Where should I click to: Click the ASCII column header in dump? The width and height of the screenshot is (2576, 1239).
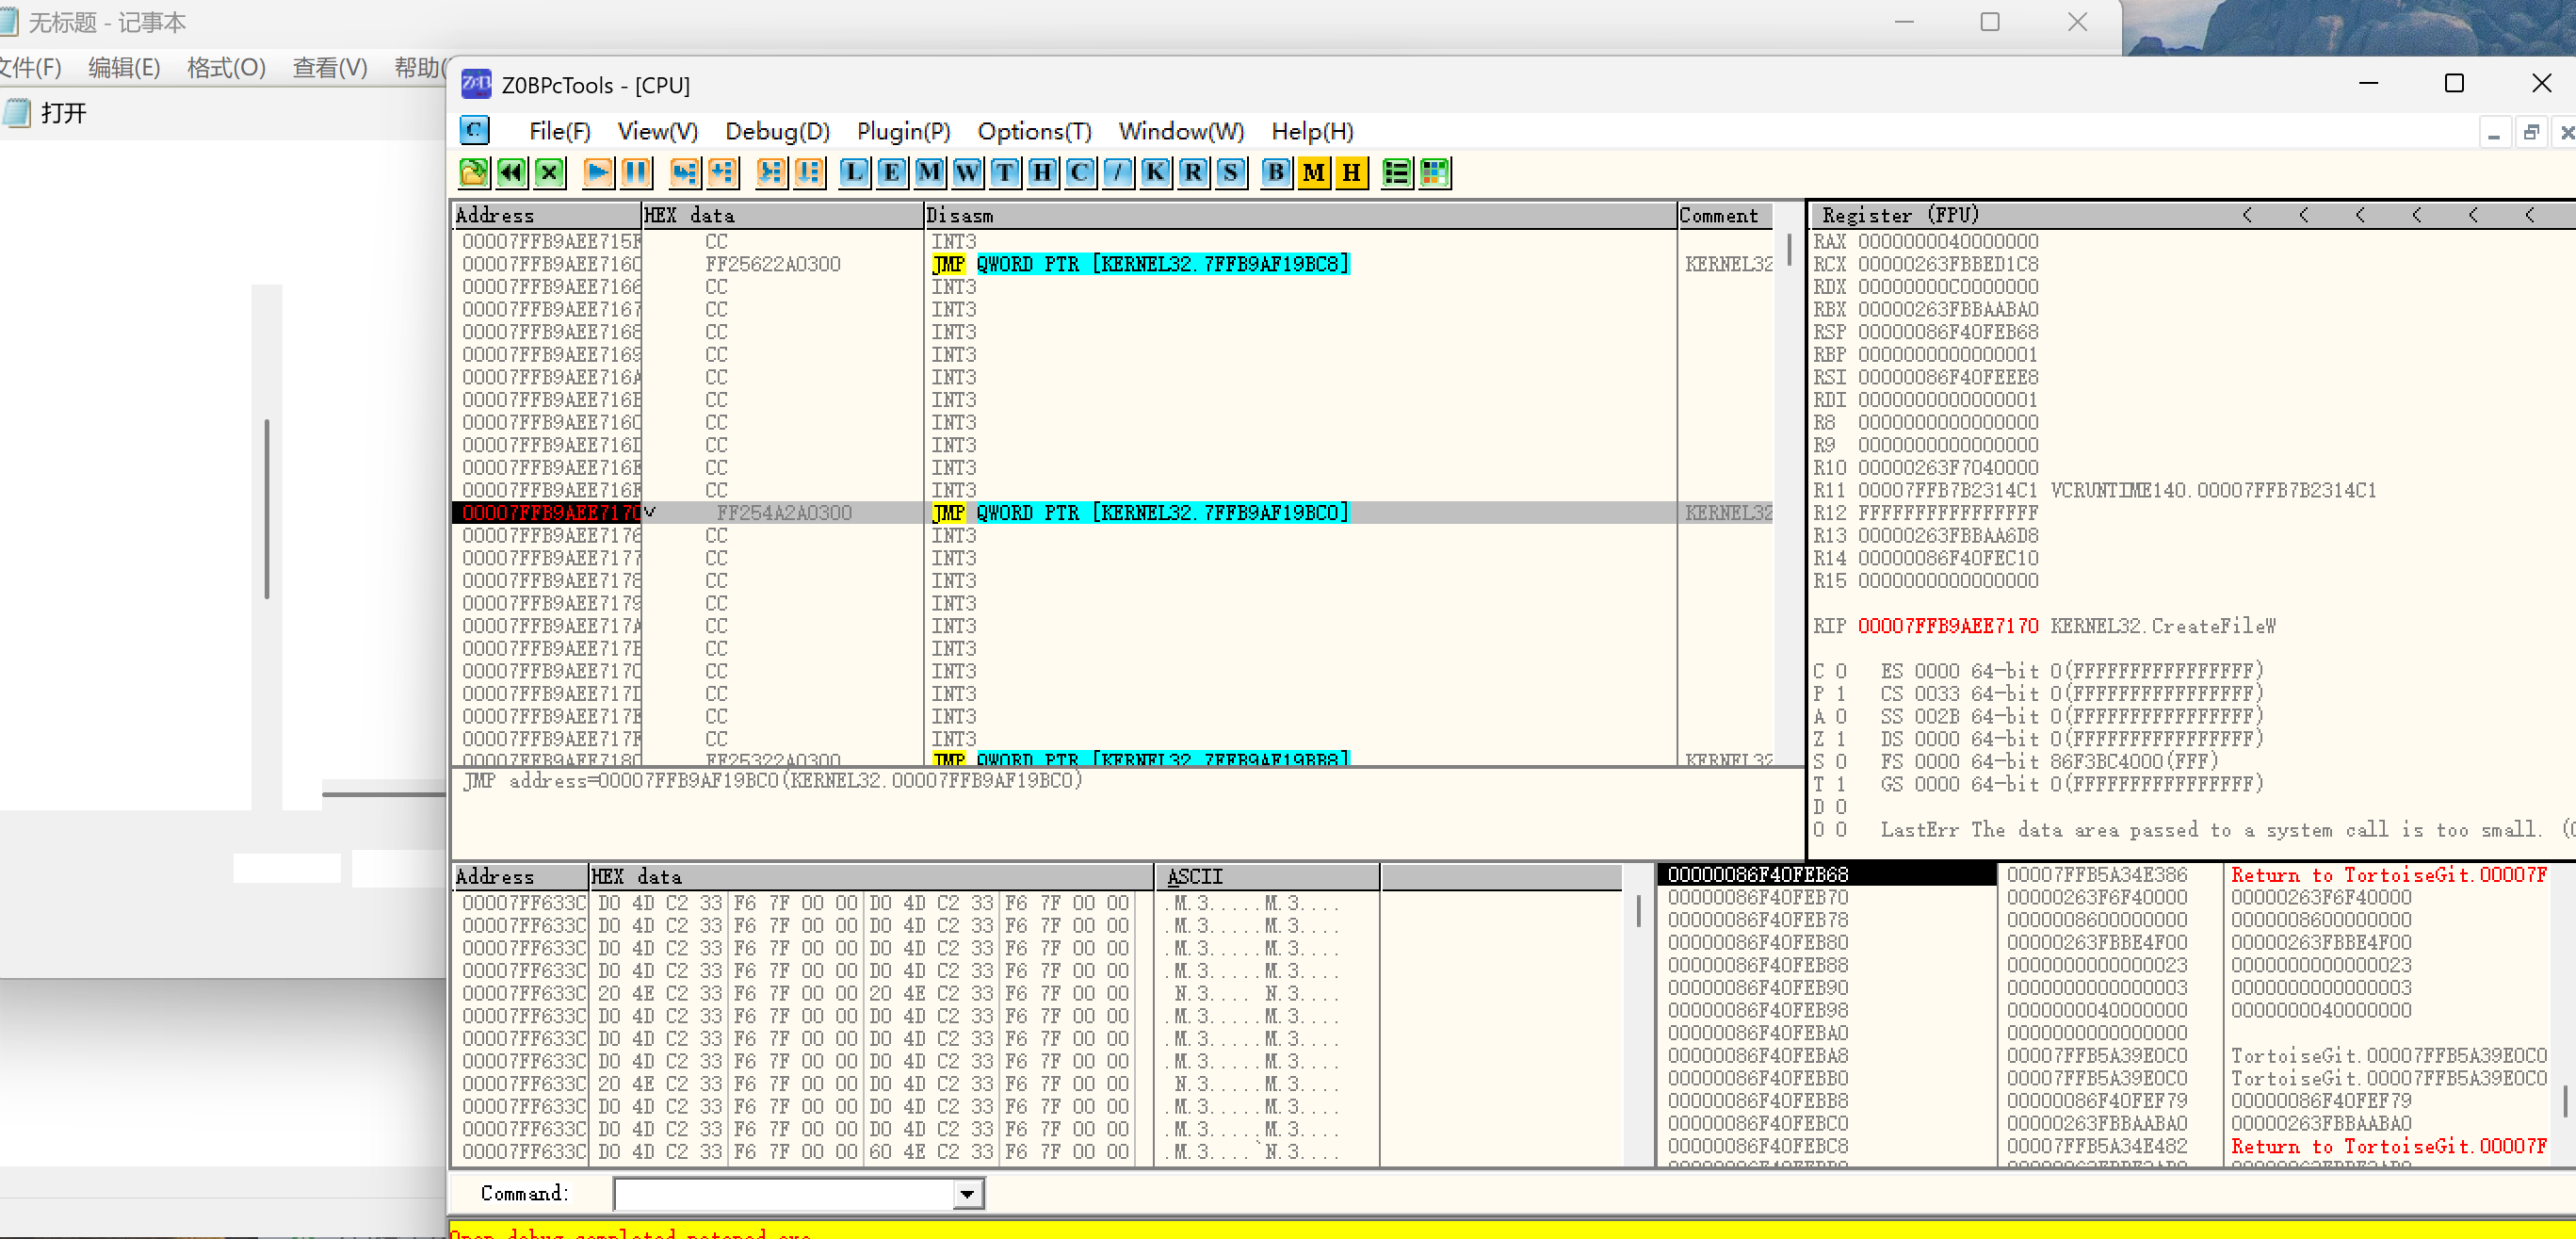click(x=1267, y=877)
